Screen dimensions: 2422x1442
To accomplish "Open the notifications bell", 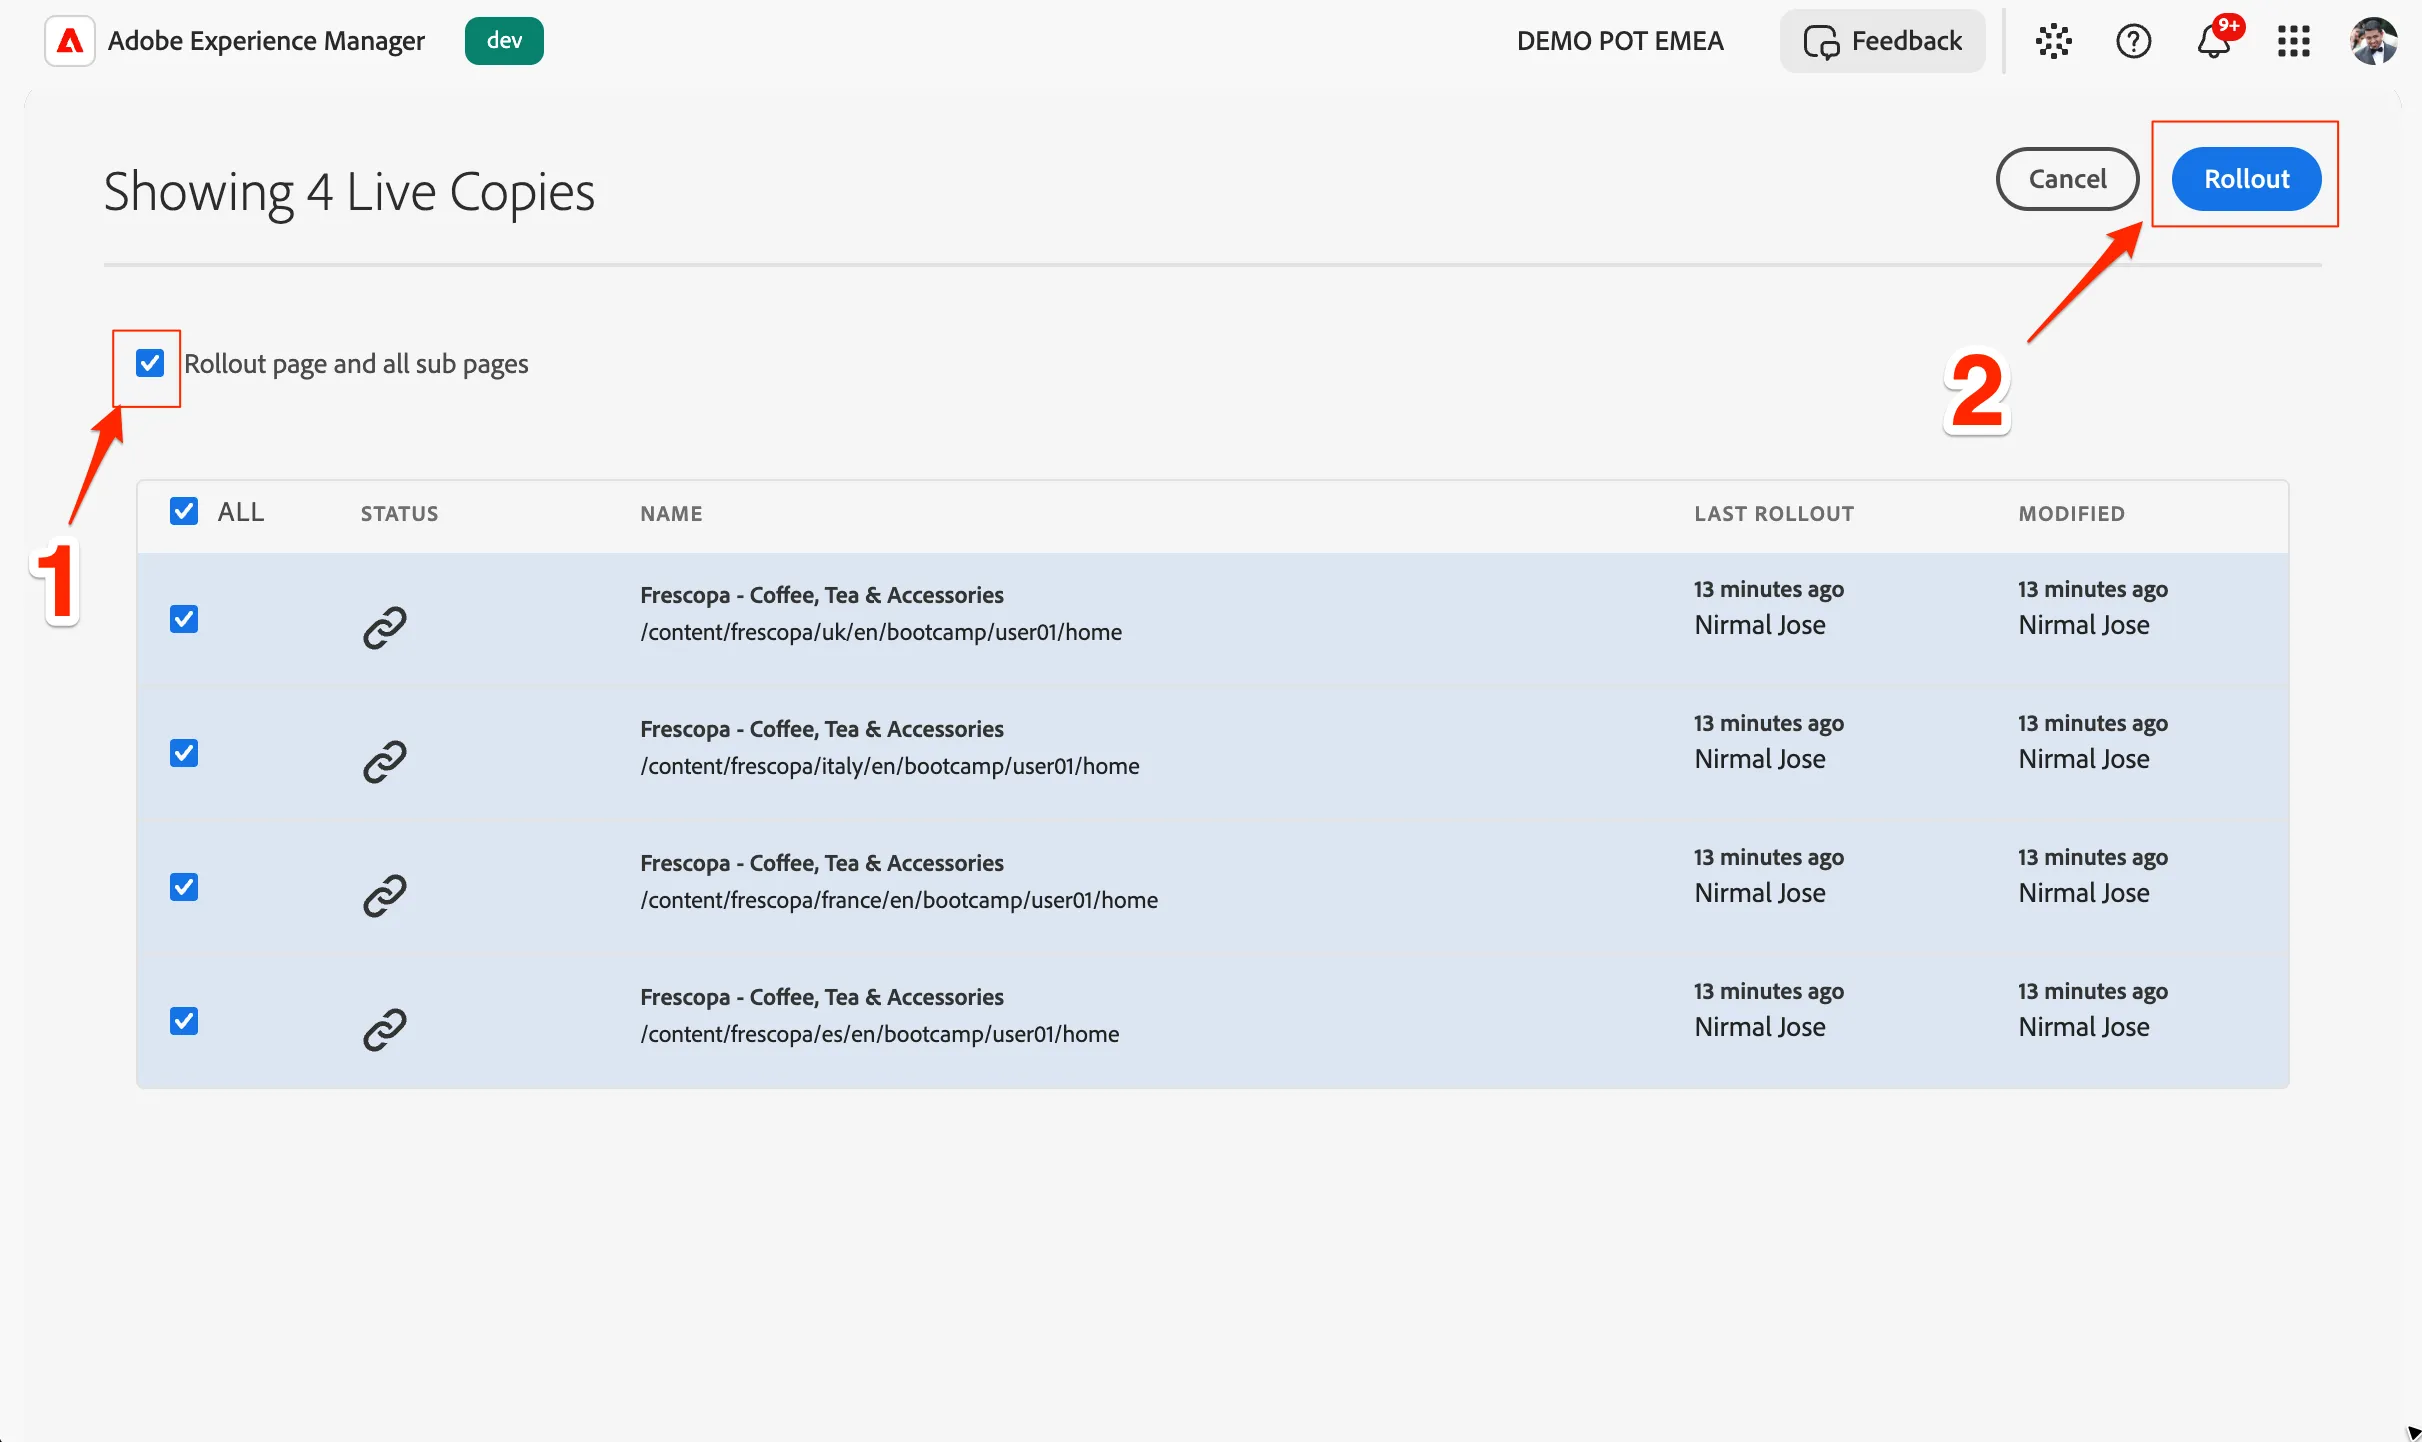I will pos(2214,41).
